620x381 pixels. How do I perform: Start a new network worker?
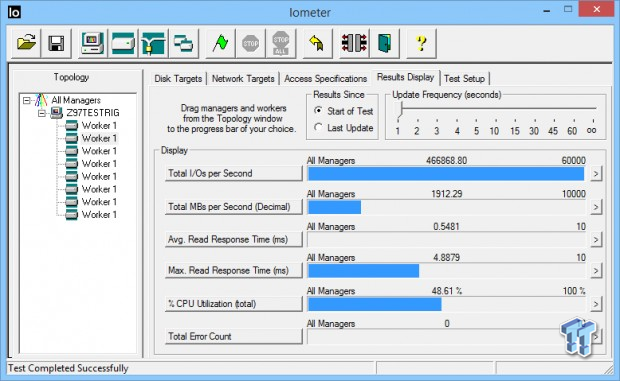pos(153,43)
